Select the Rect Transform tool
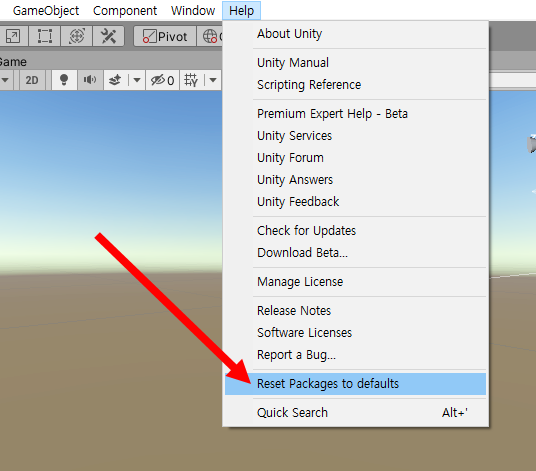Viewport: 536px width, 471px height. click(x=44, y=36)
